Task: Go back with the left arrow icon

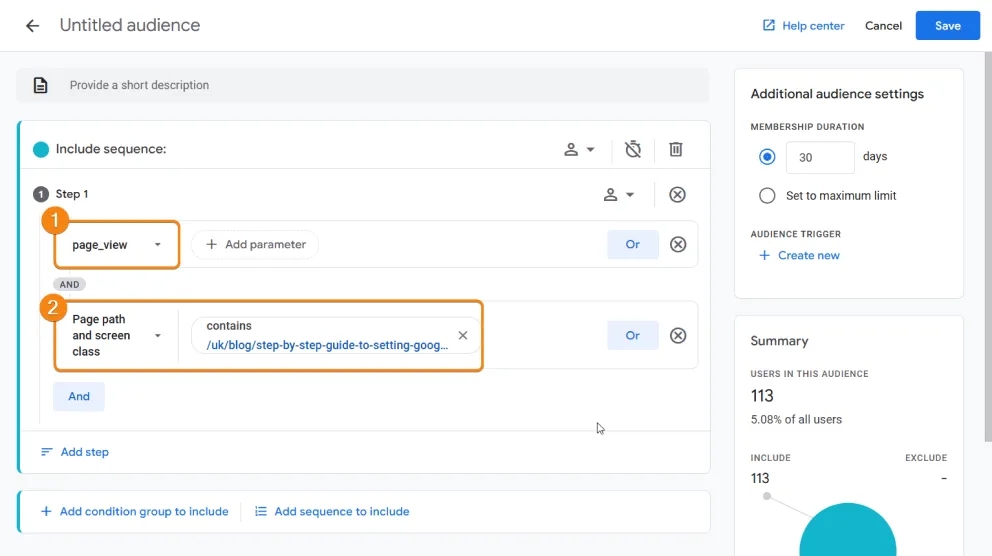Action: pos(32,25)
